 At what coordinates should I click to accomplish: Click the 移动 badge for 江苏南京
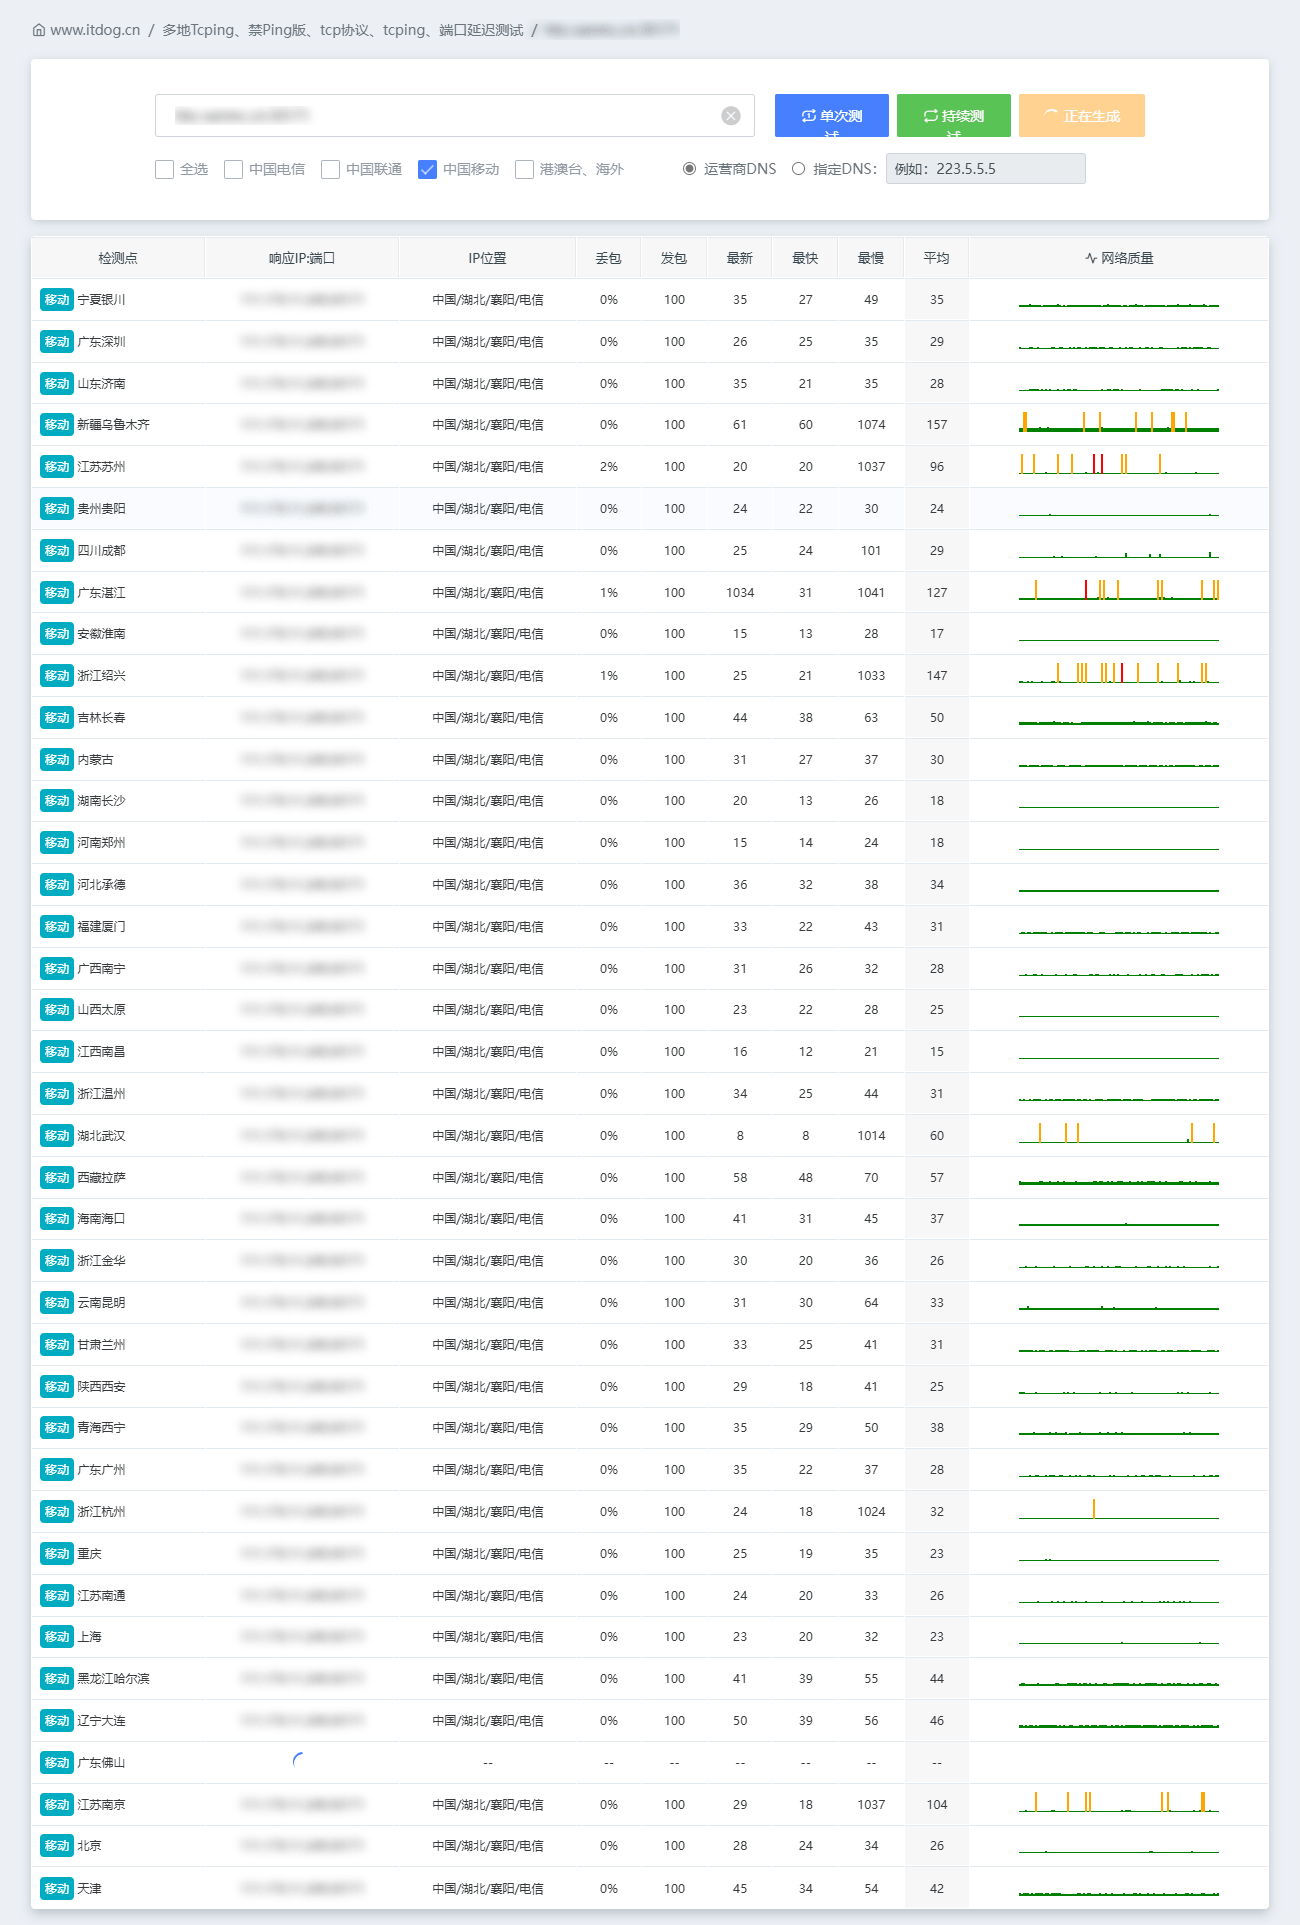(57, 1805)
